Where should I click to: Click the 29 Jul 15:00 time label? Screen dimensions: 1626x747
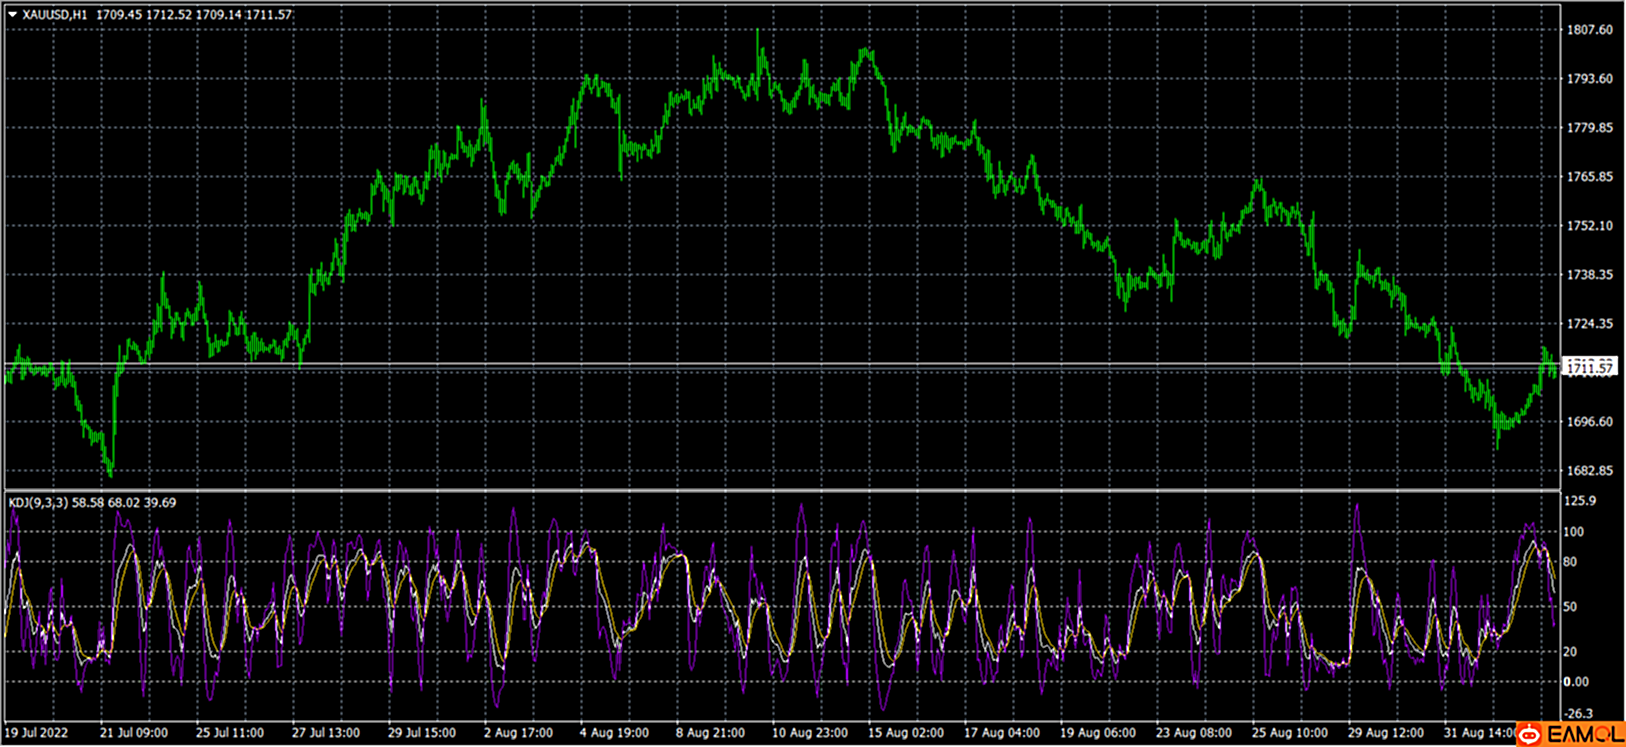click(x=422, y=733)
